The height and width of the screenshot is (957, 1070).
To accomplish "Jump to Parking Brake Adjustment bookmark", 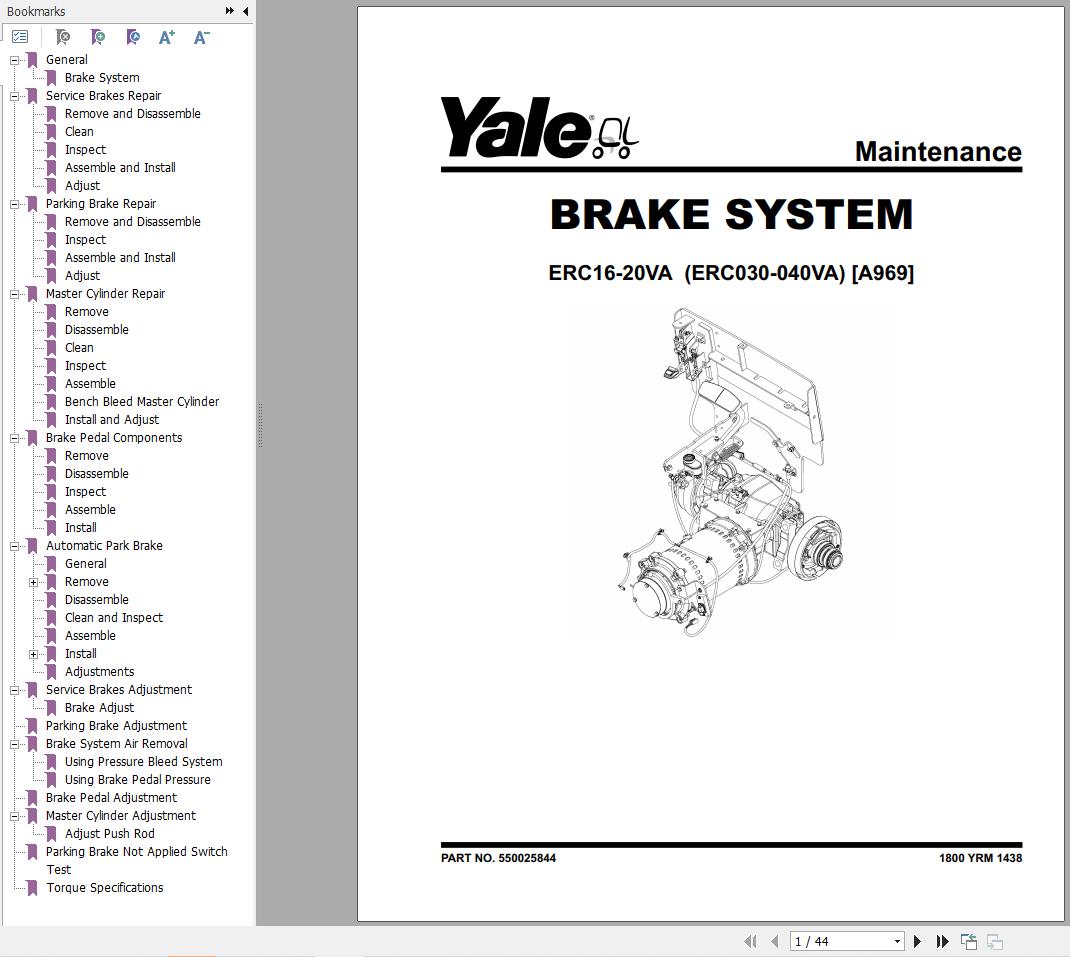I will 116,726.
